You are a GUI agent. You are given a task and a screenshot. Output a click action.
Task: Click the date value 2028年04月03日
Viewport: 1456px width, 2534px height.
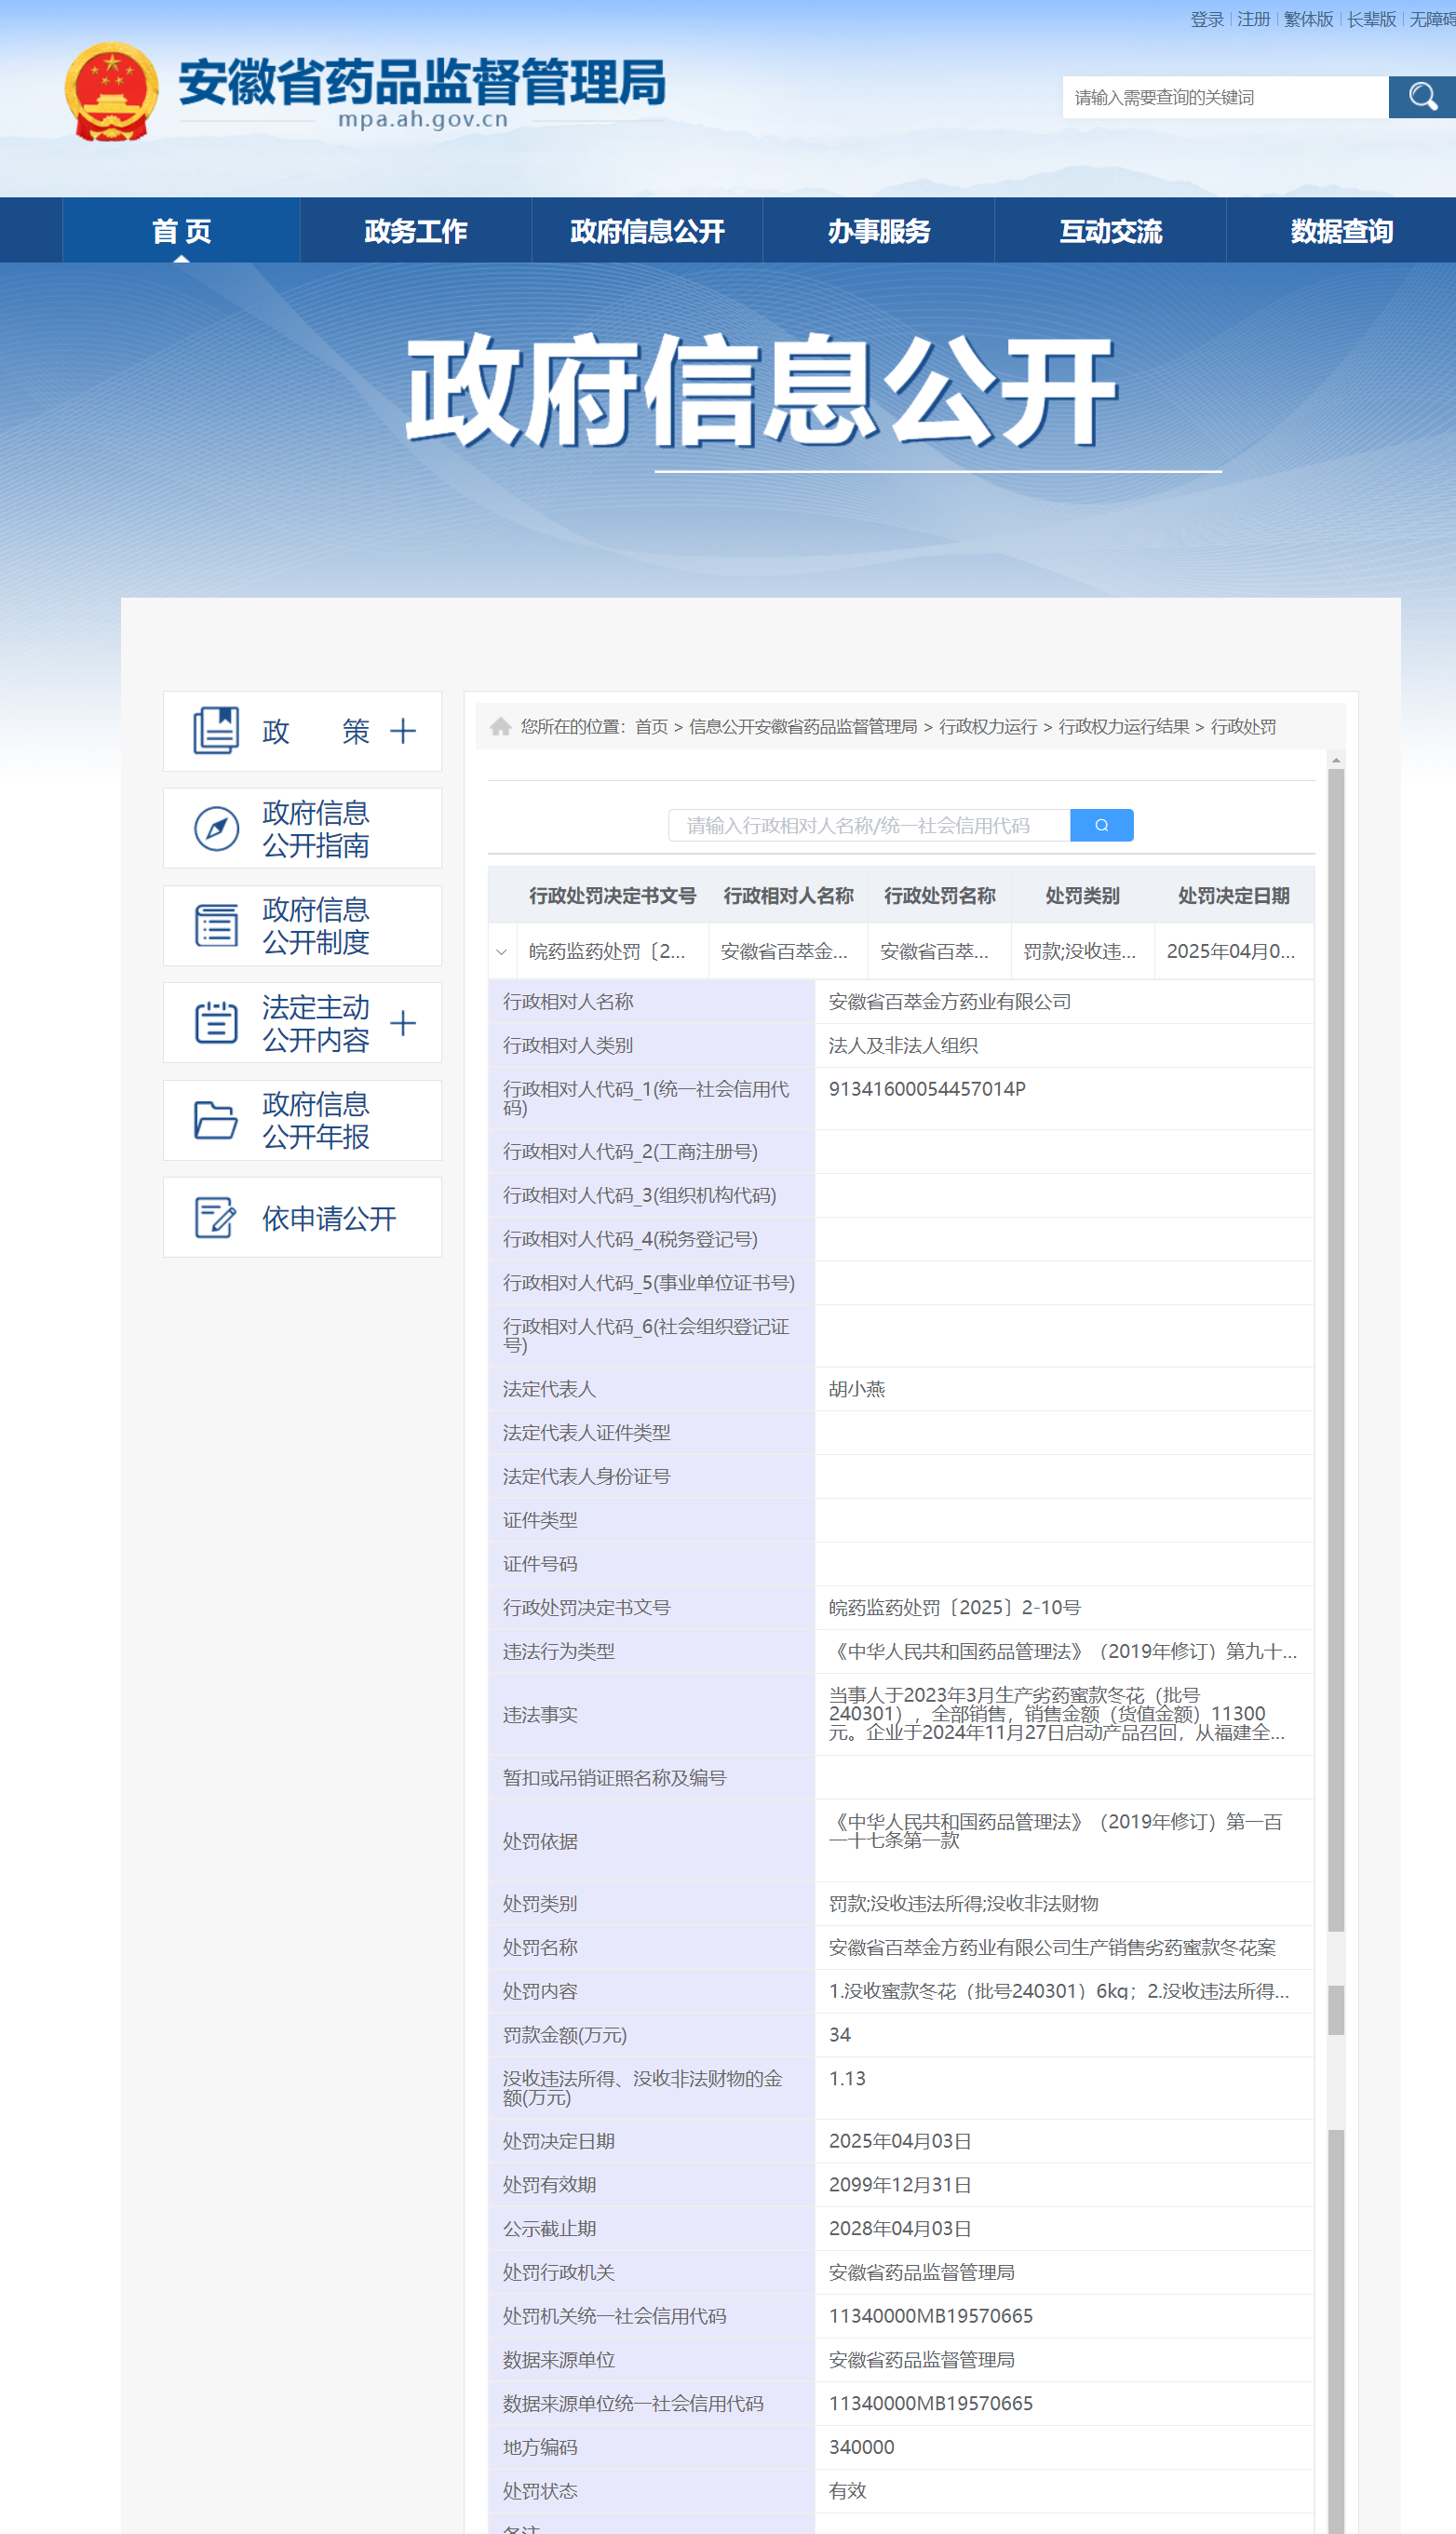tap(900, 2228)
